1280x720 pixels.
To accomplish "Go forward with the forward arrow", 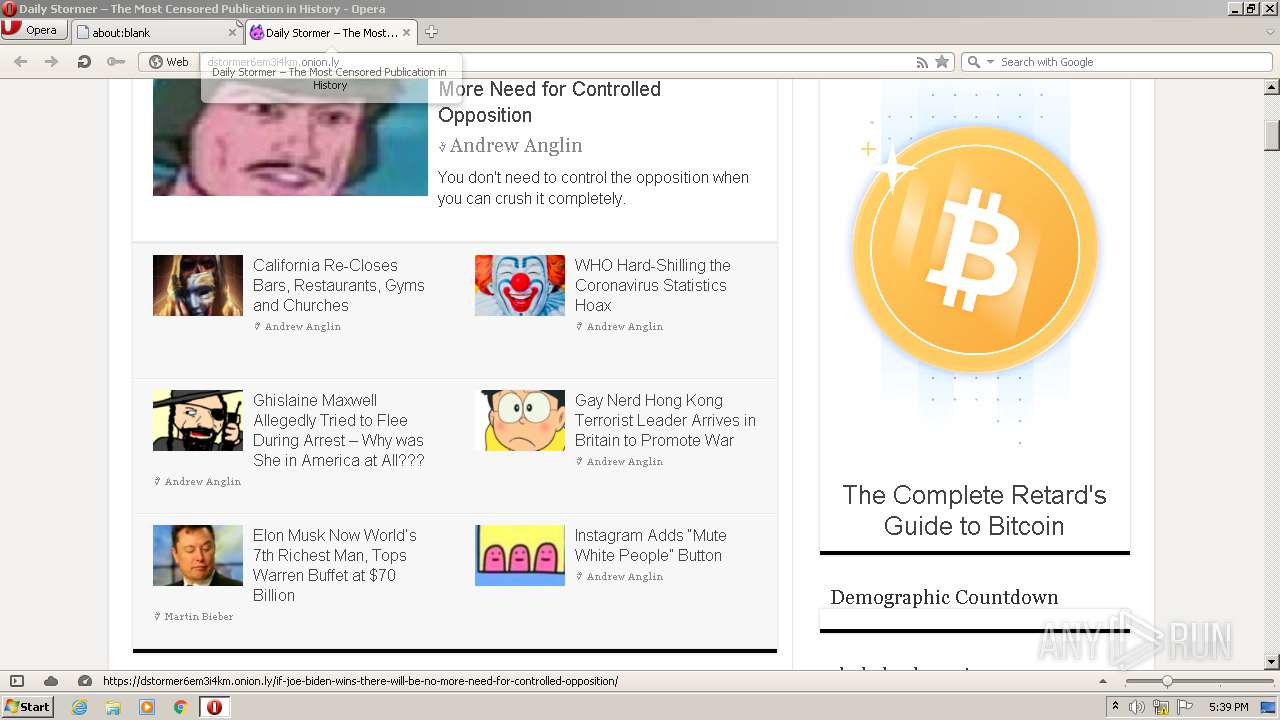I will 52,62.
